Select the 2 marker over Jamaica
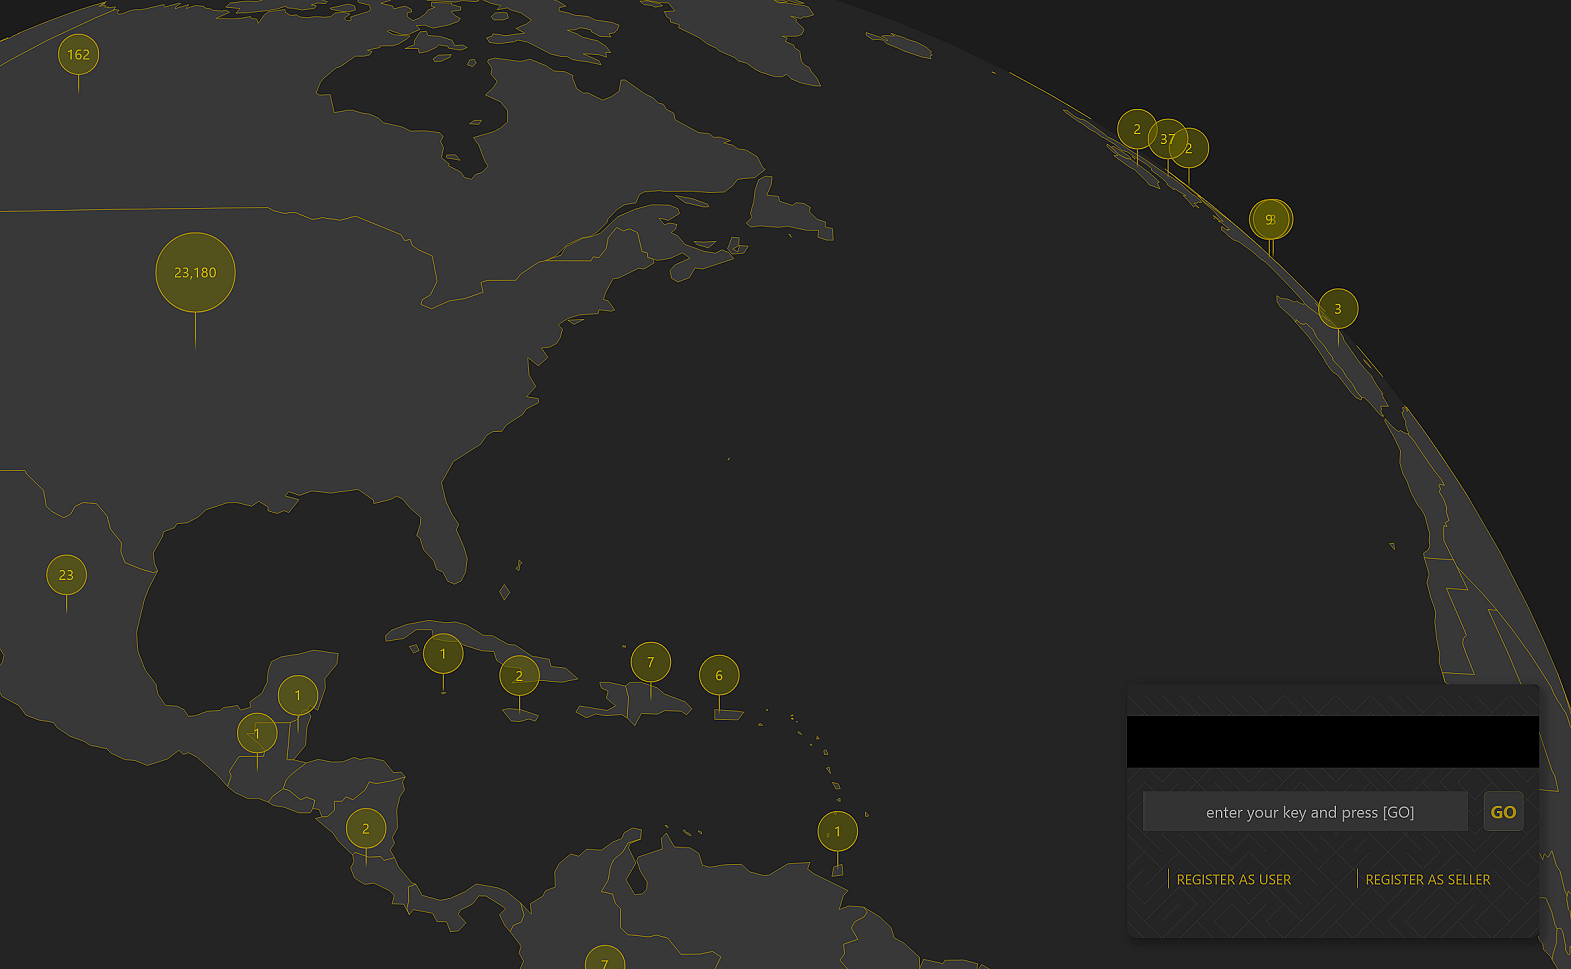Screen dimensions: 1571x969 click(x=519, y=676)
